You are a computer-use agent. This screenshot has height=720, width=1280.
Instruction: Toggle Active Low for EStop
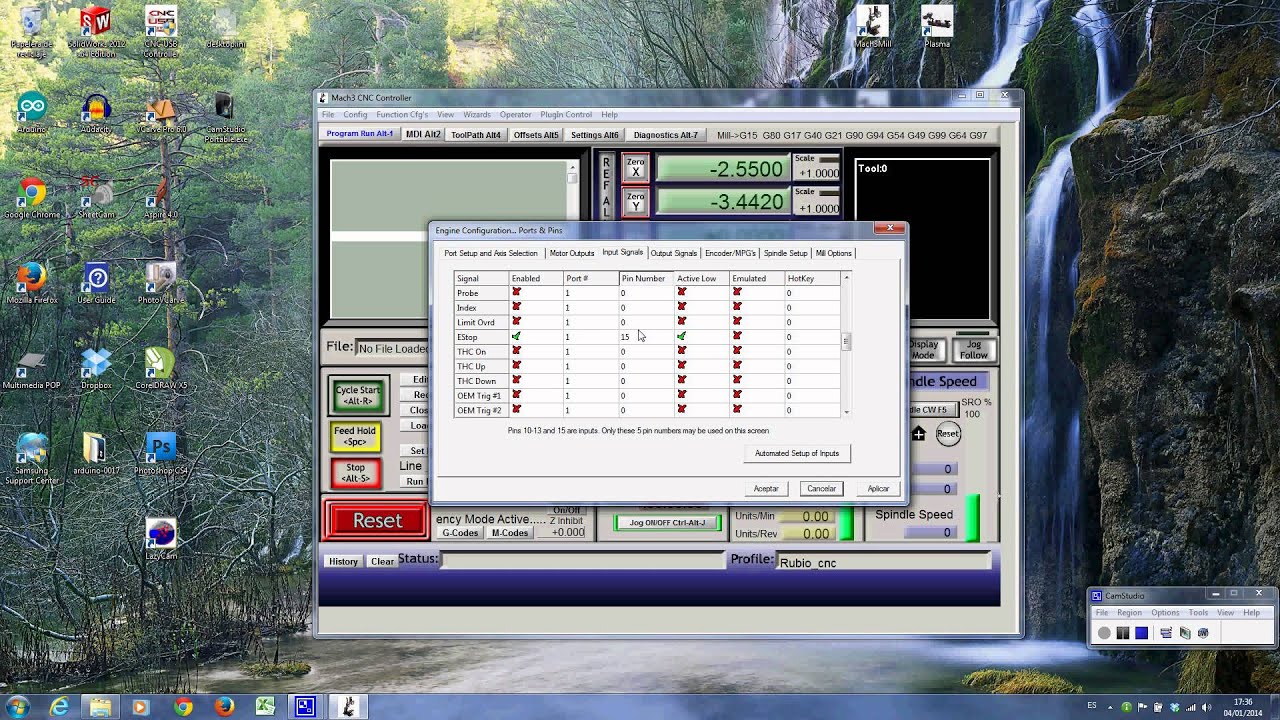click(681, 337)
